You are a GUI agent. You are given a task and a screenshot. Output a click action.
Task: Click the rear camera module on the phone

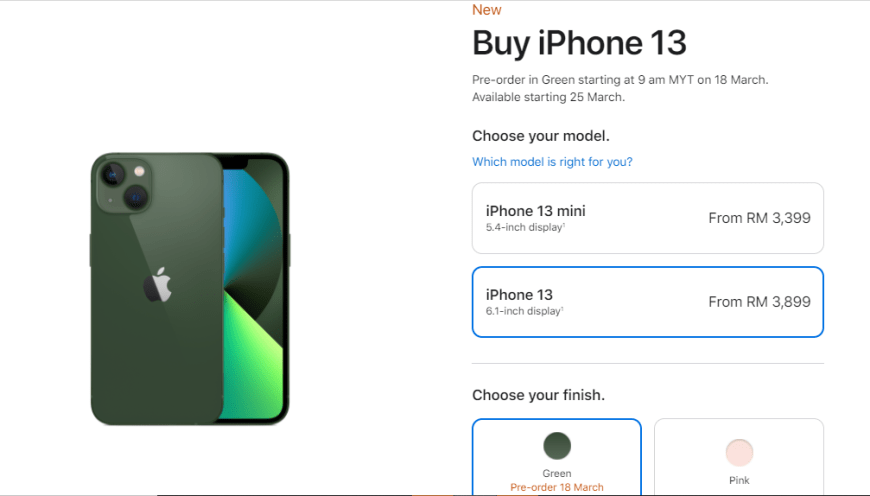click(124, 185)
